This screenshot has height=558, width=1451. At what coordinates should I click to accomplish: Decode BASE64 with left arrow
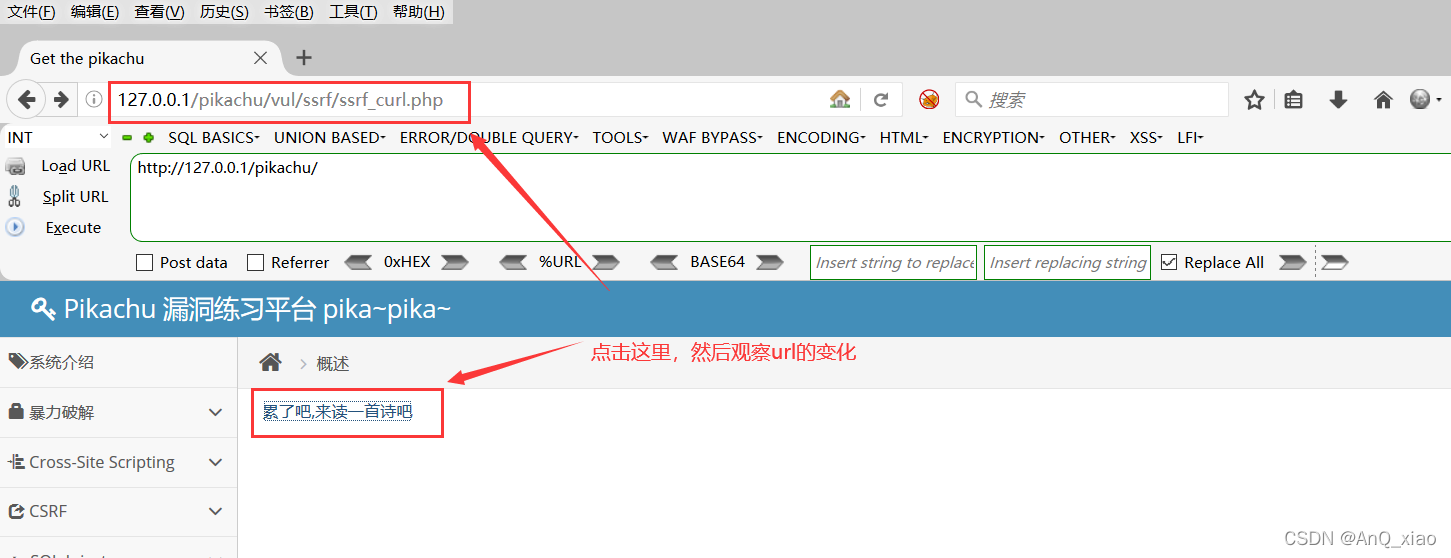click(664, 262)
